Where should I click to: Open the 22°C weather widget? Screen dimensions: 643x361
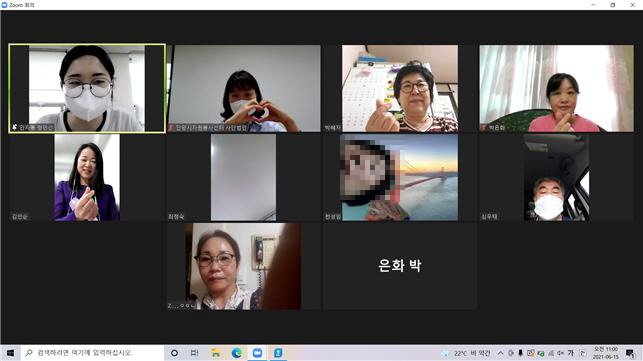point(466,353)
